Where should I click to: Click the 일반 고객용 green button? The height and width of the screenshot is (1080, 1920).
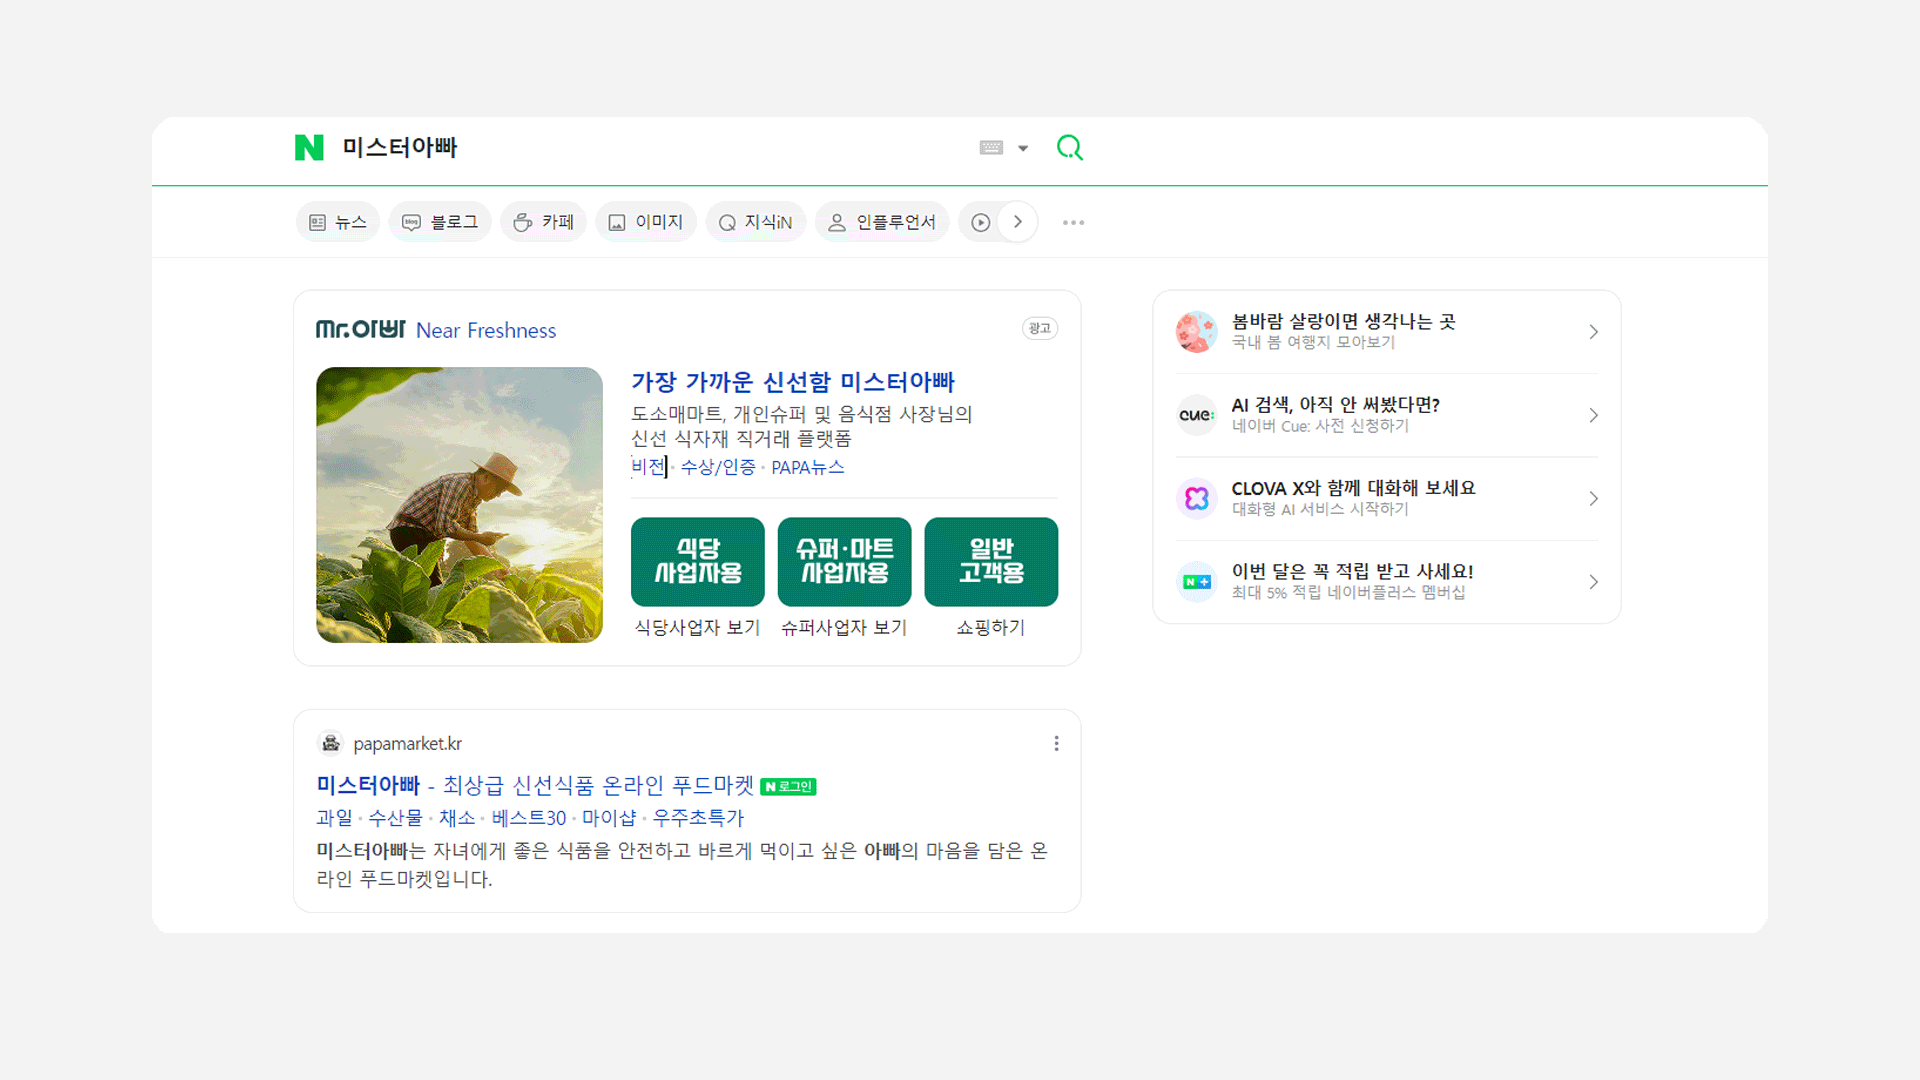[991, 562]
